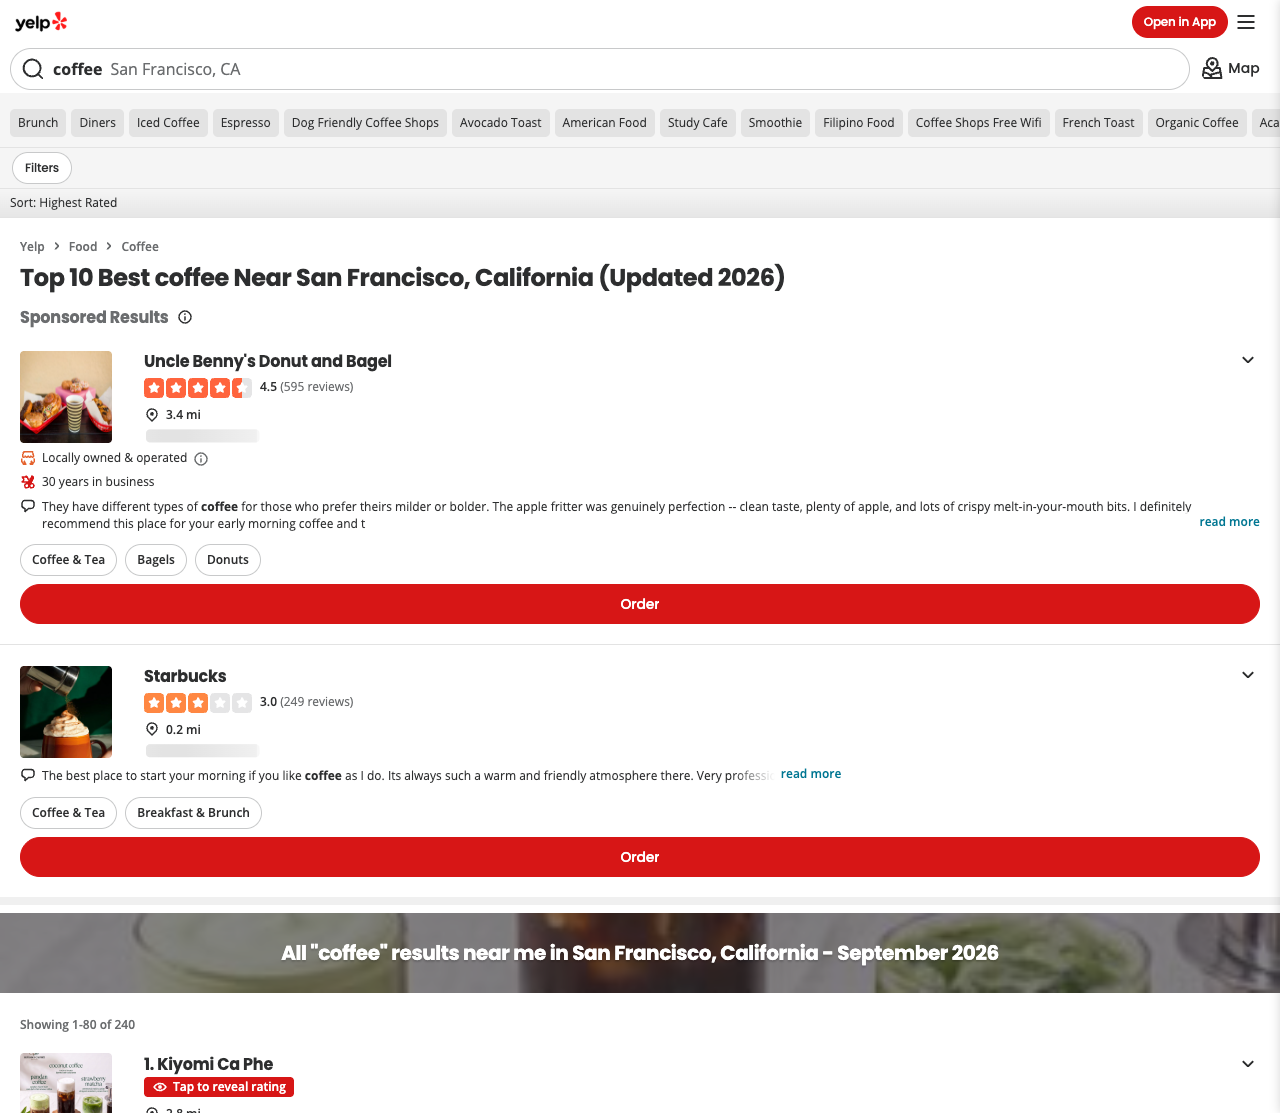Open the Map view icon
This screenshot has width=1280, height=1113.
[1212, 68]
